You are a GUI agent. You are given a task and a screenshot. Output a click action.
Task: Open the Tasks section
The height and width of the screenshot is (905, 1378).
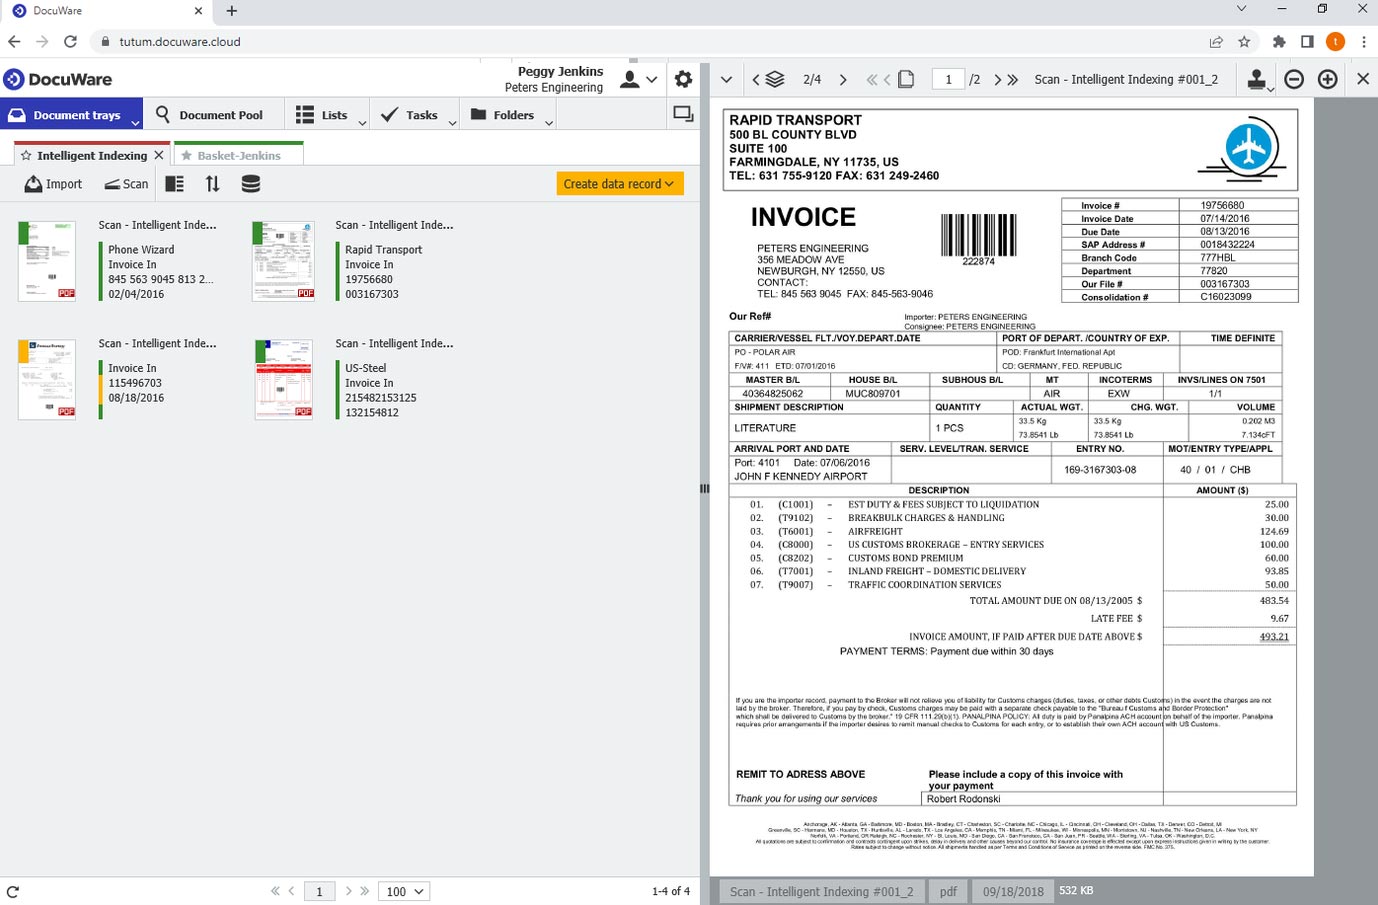pos(409,115)
